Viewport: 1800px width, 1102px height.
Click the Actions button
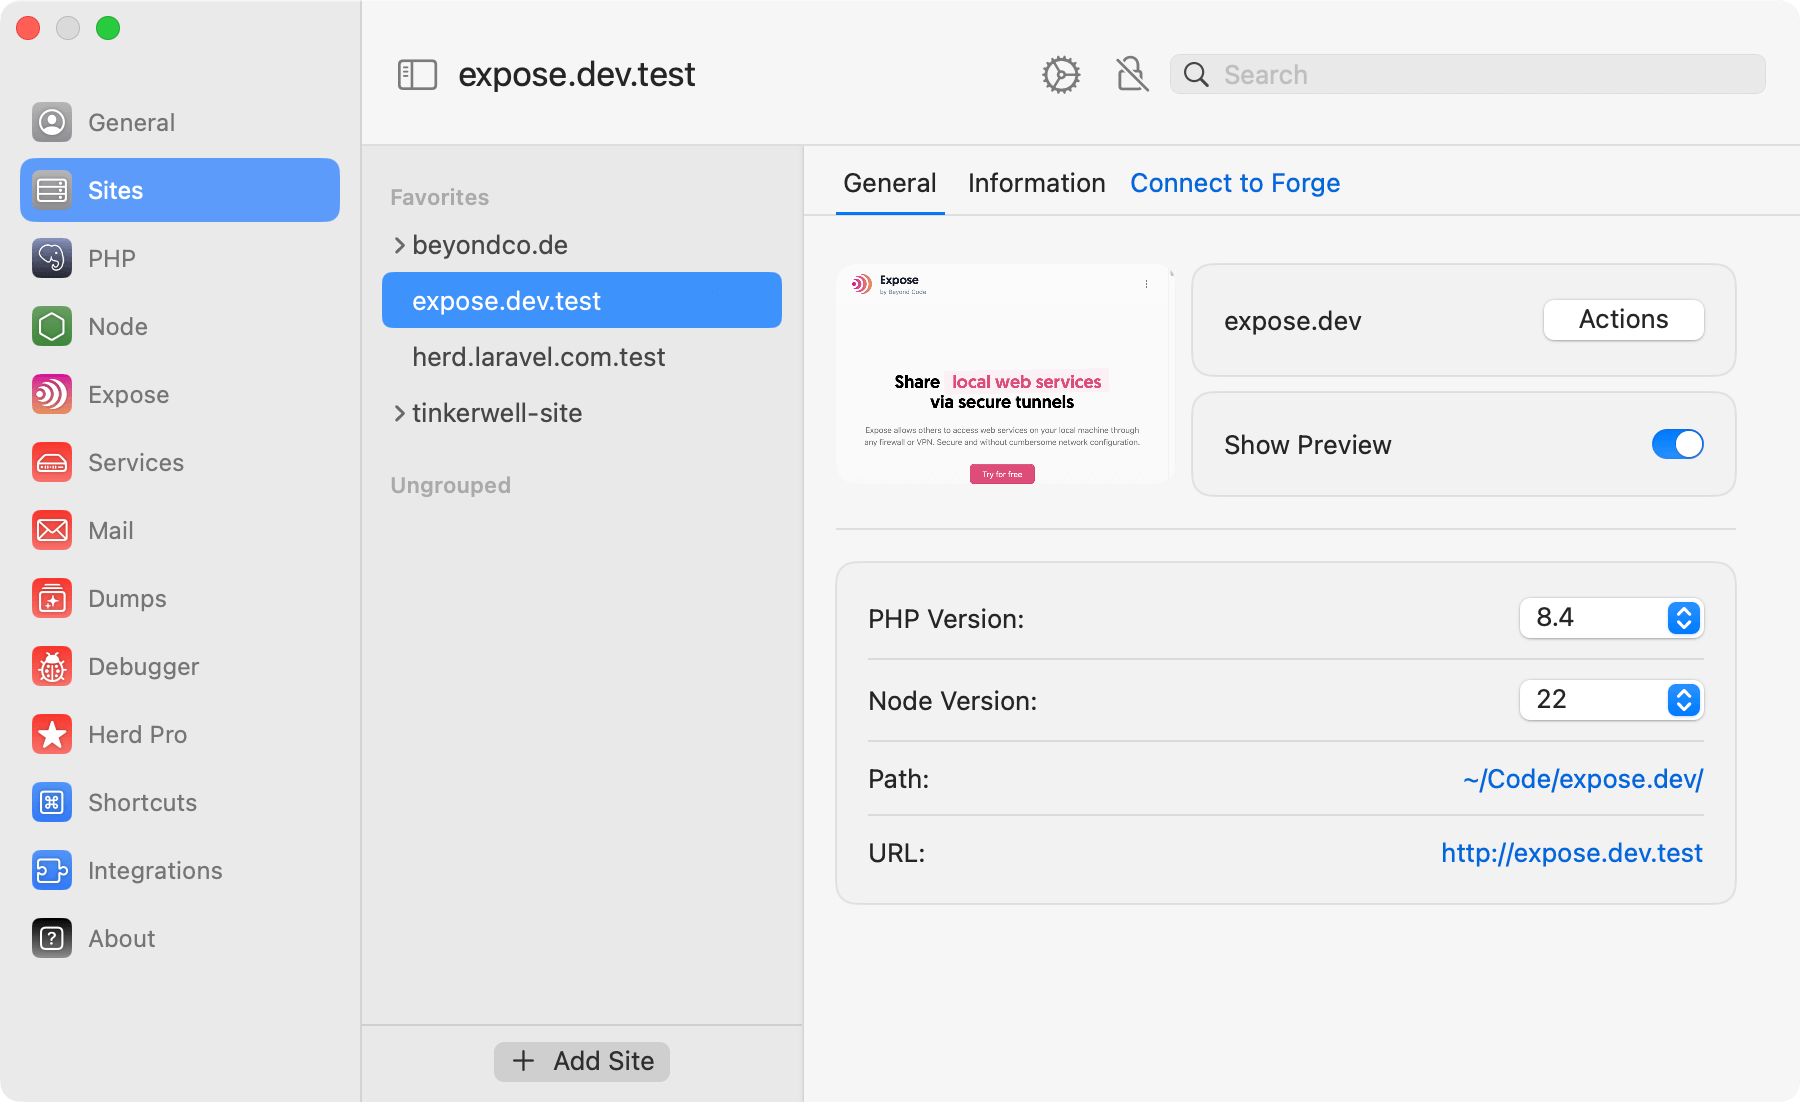(x=1623, y=320)
